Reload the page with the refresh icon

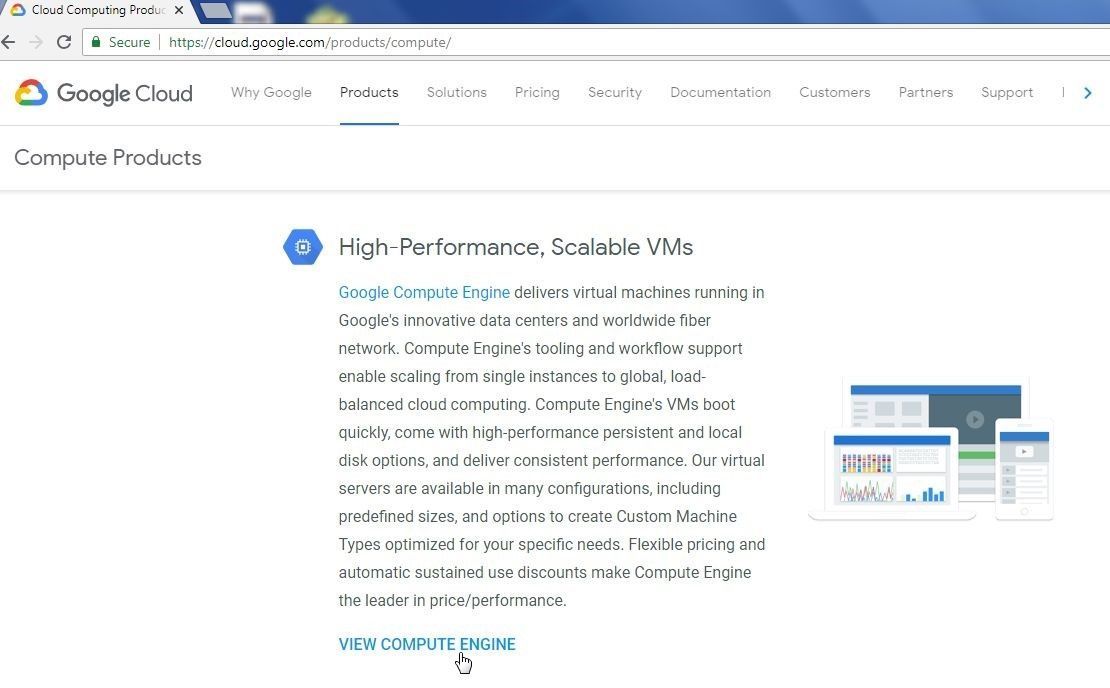pyautogui.click(x=64, y=42)
